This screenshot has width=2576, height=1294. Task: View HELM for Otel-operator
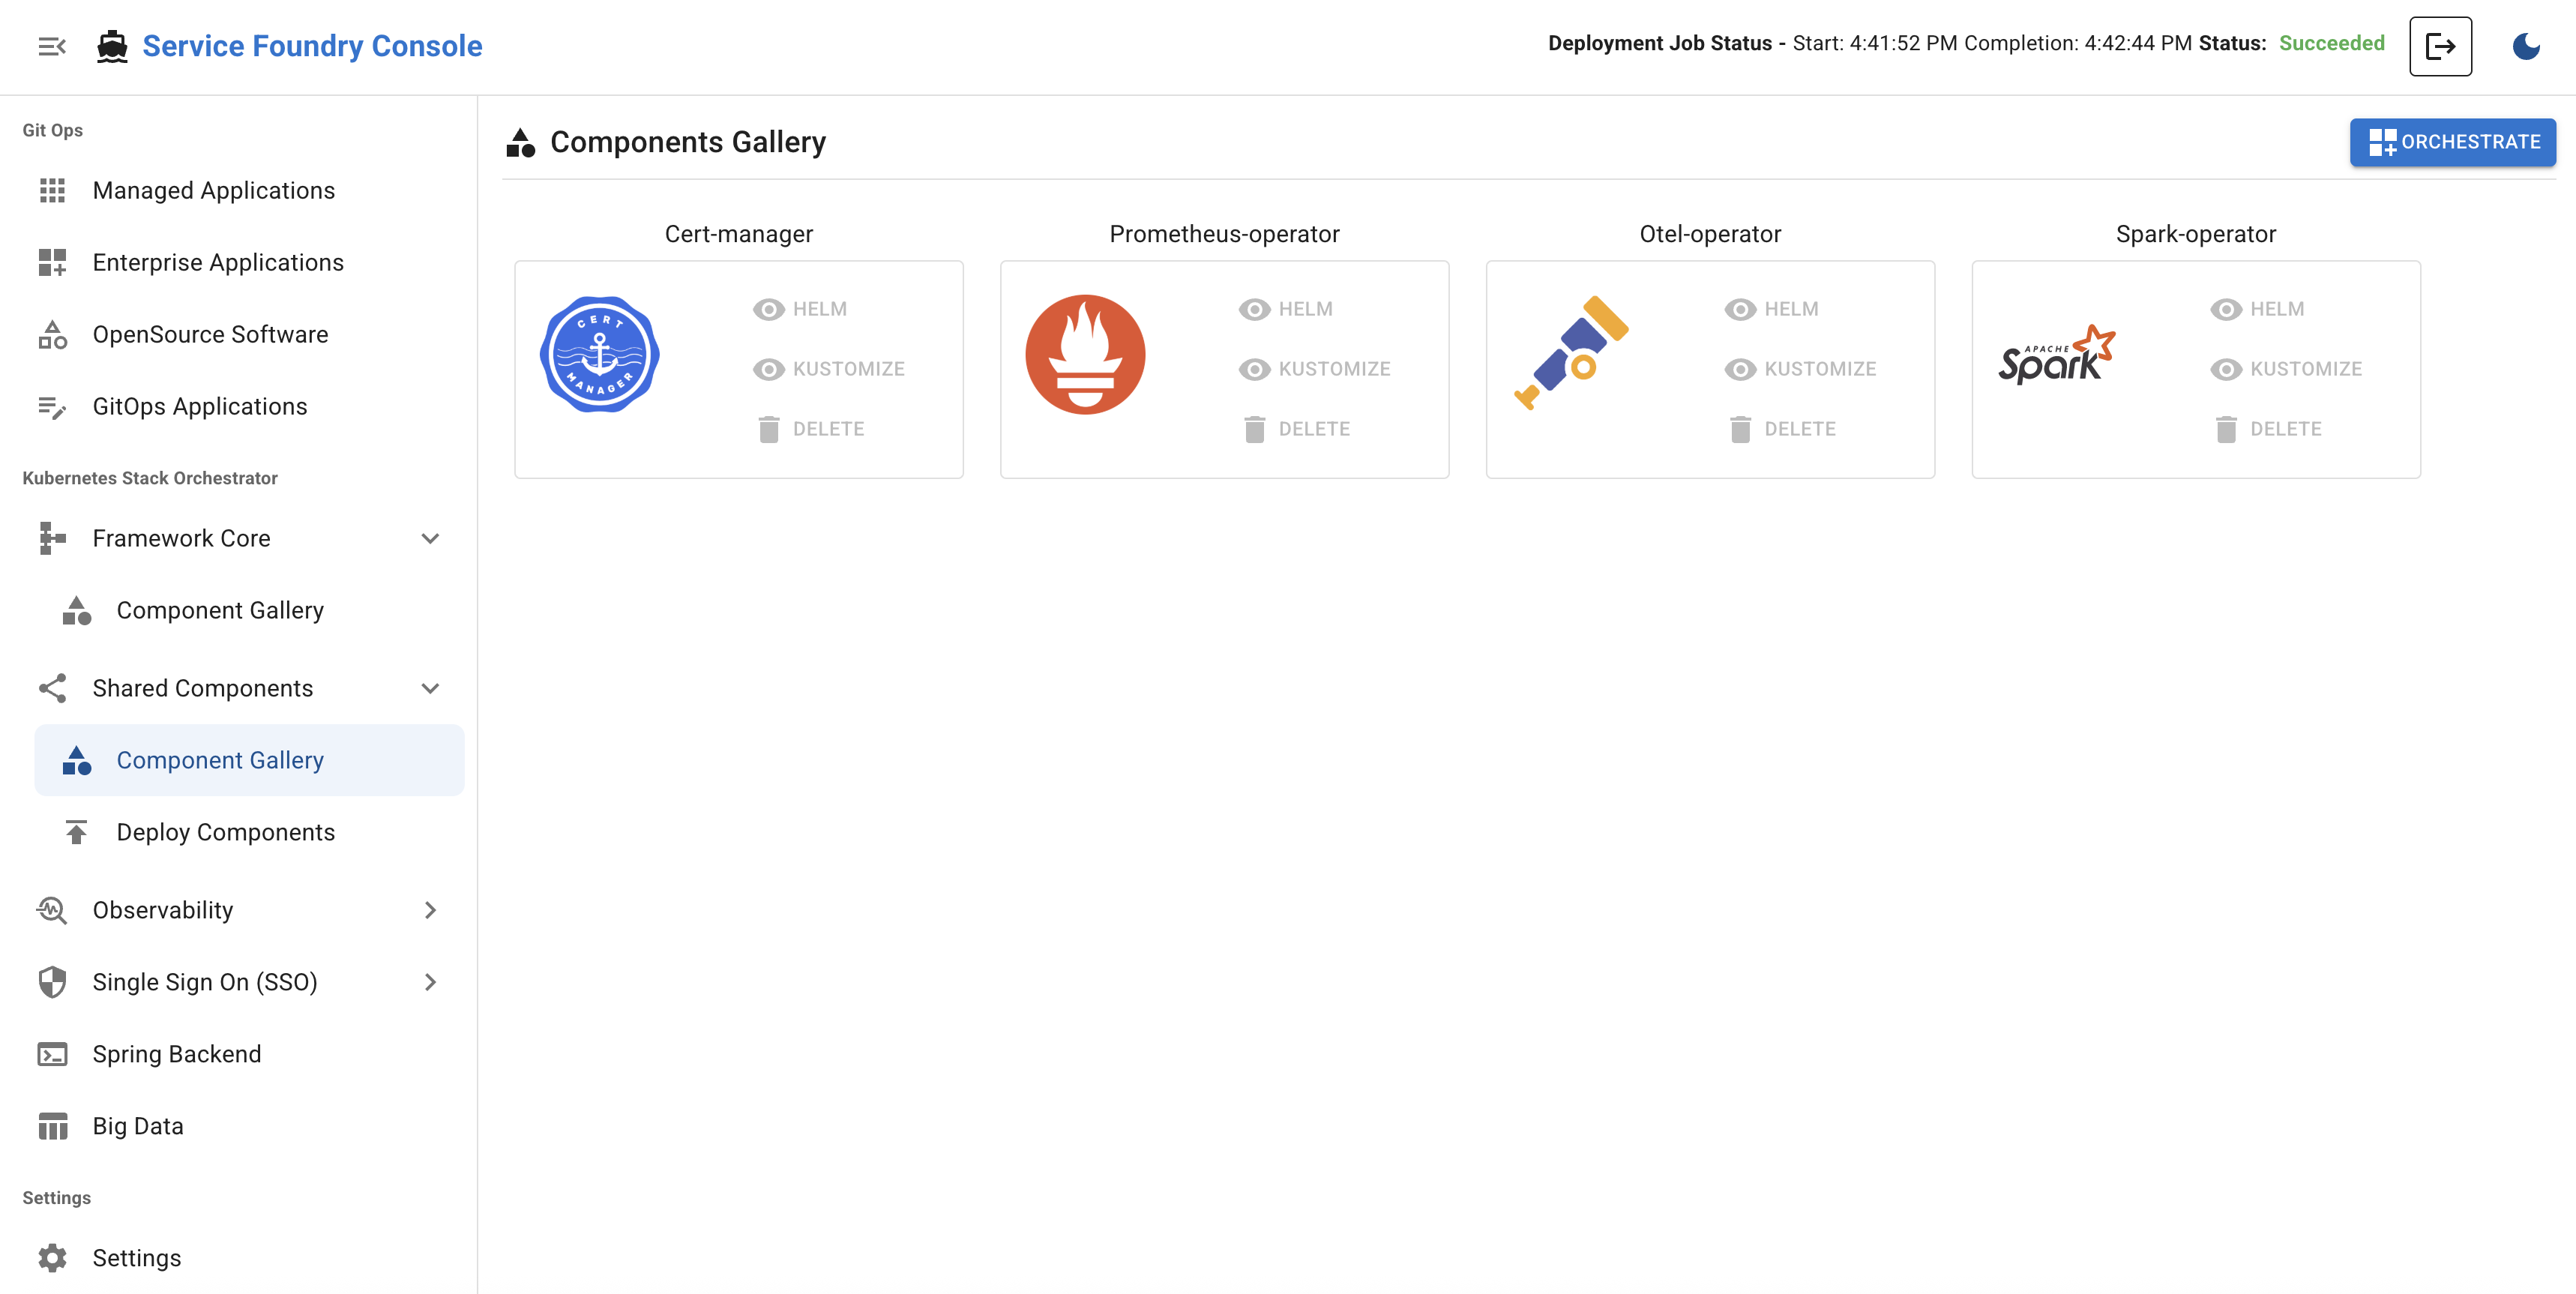coord(1772,309)
